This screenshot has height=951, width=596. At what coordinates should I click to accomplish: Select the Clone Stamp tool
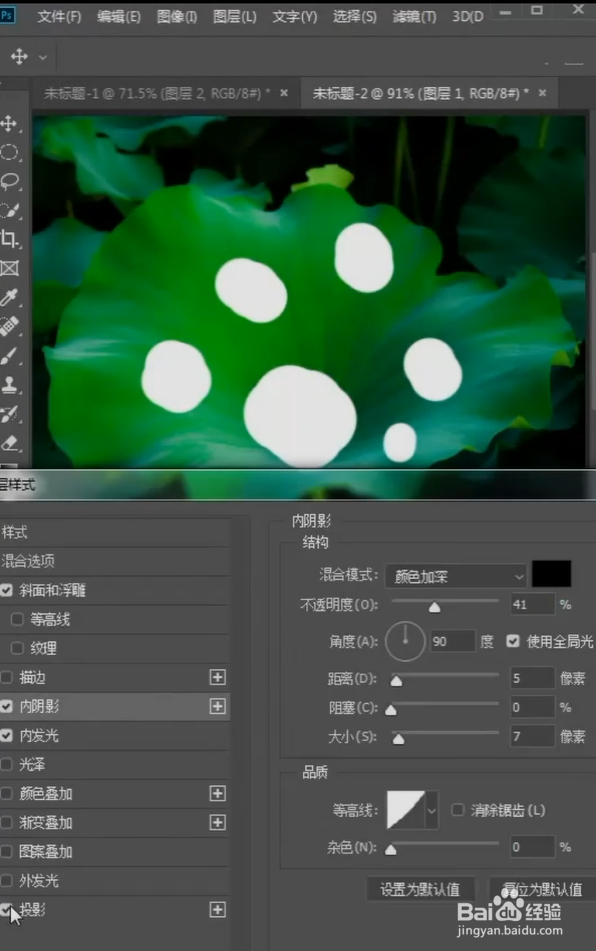click(x=9, y=385)
